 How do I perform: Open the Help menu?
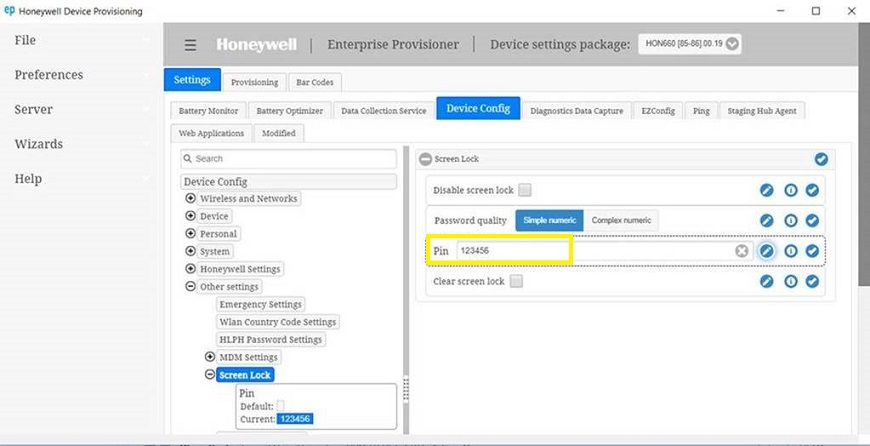[x=28, y=179]
